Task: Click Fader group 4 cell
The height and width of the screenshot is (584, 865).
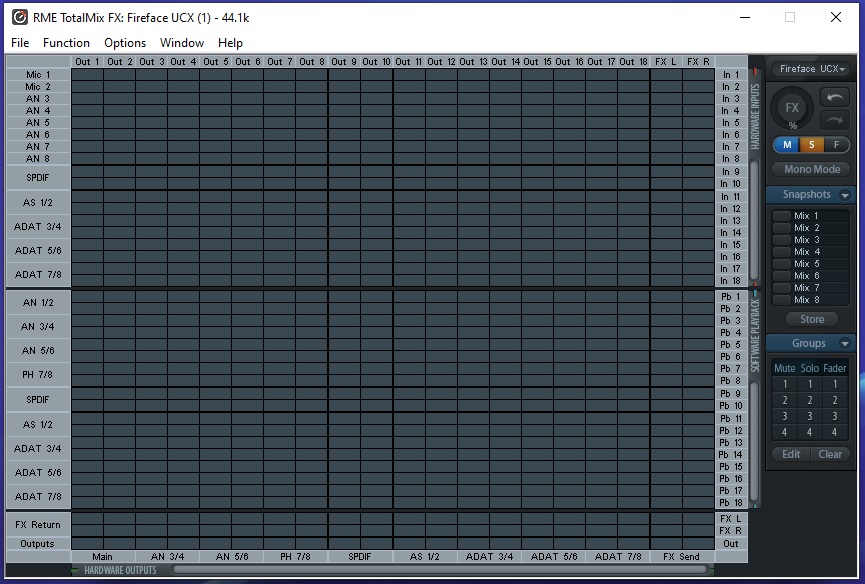Action: point(835,432)
